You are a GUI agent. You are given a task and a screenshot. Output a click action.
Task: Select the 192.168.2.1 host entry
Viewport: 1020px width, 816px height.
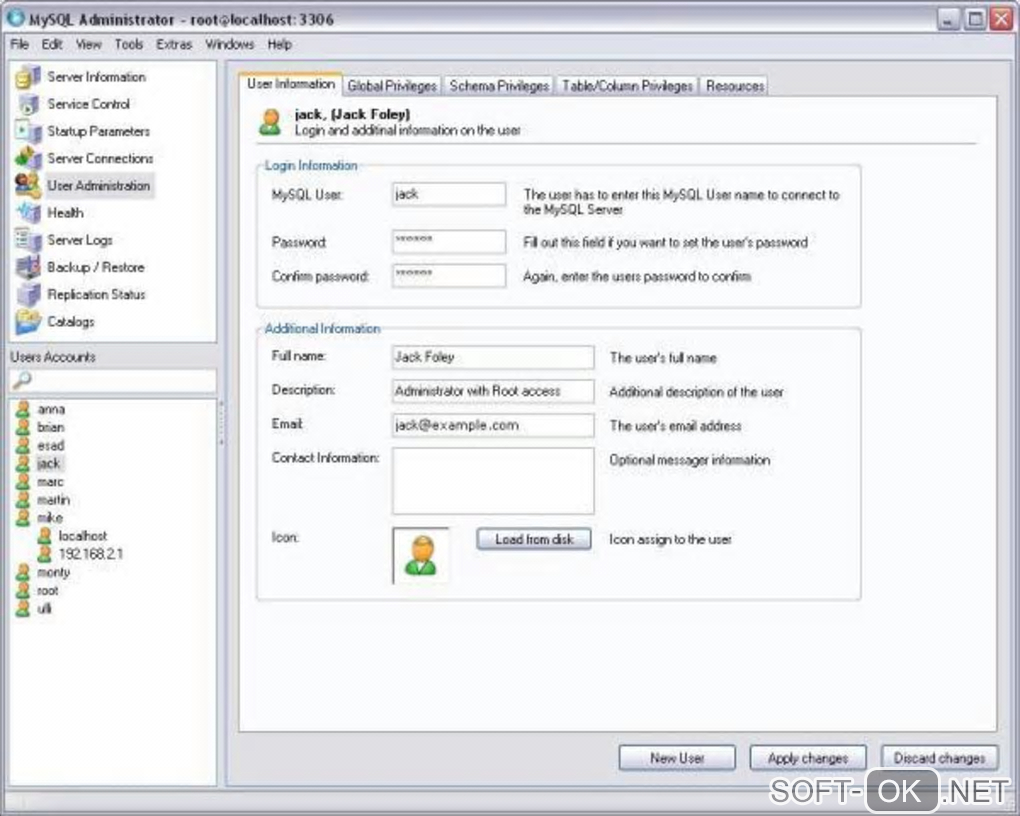(90, 554)
